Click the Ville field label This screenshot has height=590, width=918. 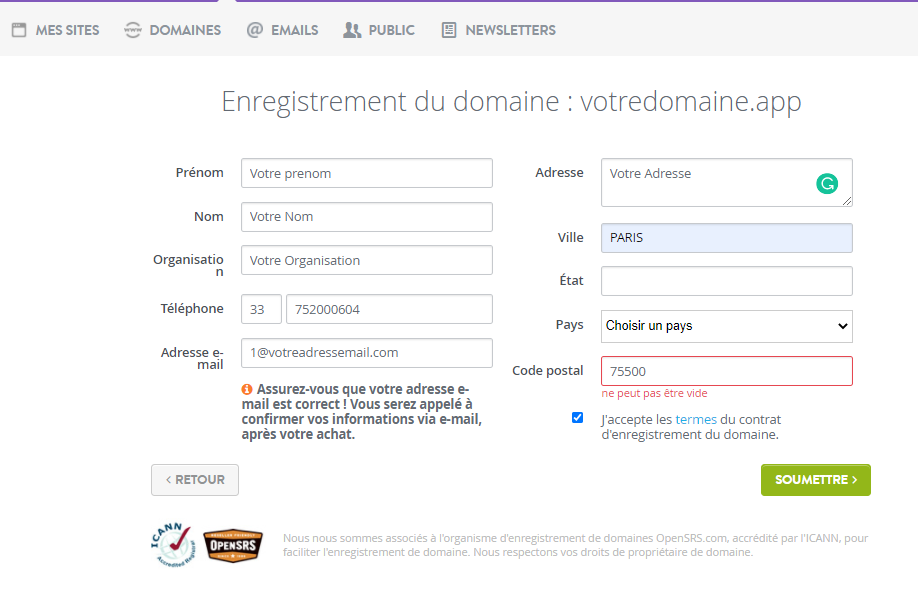[571, 238]
